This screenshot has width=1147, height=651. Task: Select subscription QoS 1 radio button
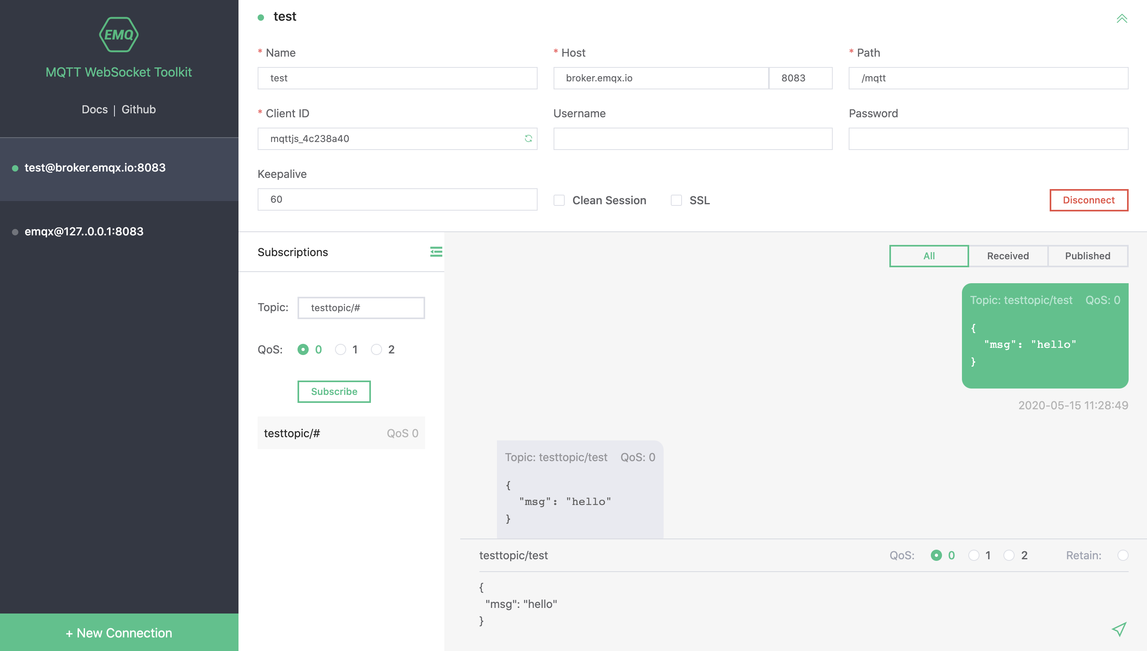(340, 350)
